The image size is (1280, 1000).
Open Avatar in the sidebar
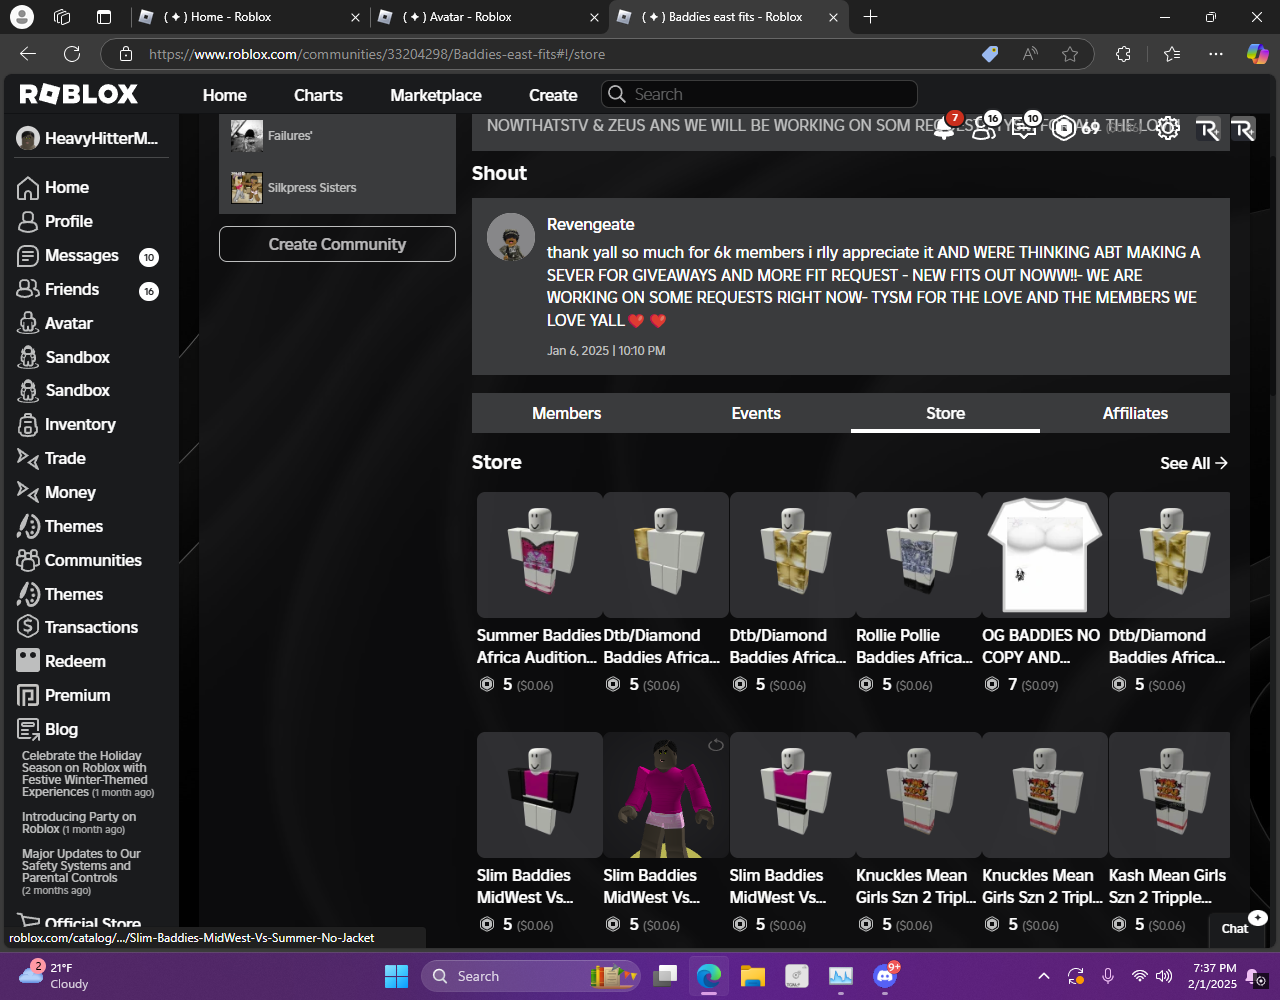click(56, 324)
